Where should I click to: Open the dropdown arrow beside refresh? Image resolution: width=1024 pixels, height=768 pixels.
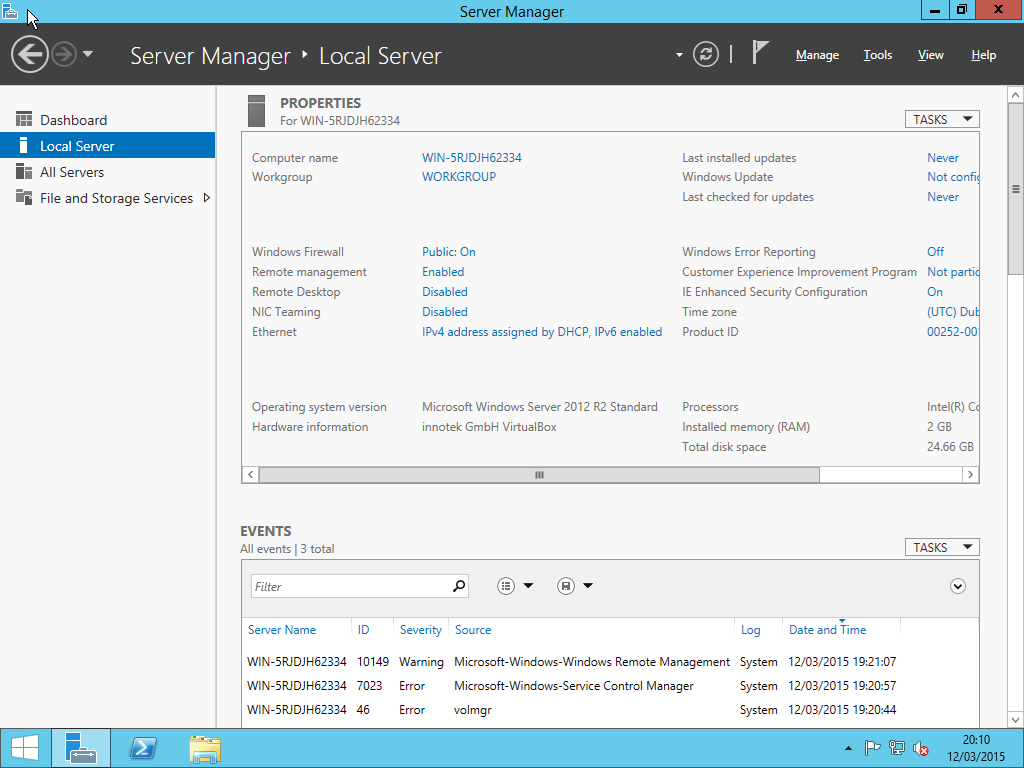pos(679,55)
